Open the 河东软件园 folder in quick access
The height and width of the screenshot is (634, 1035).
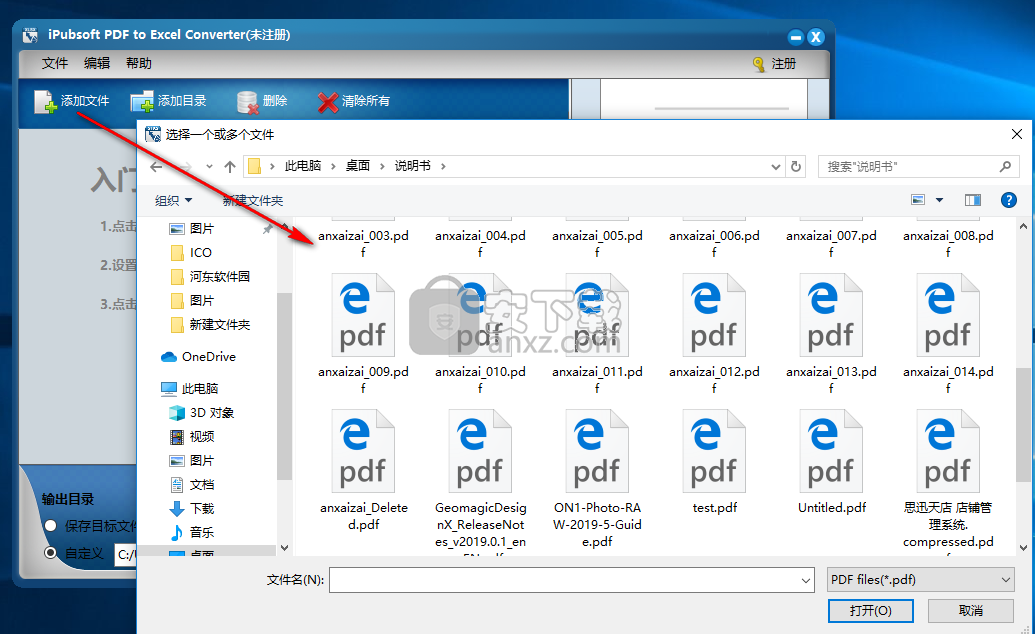tap(210, 277)
